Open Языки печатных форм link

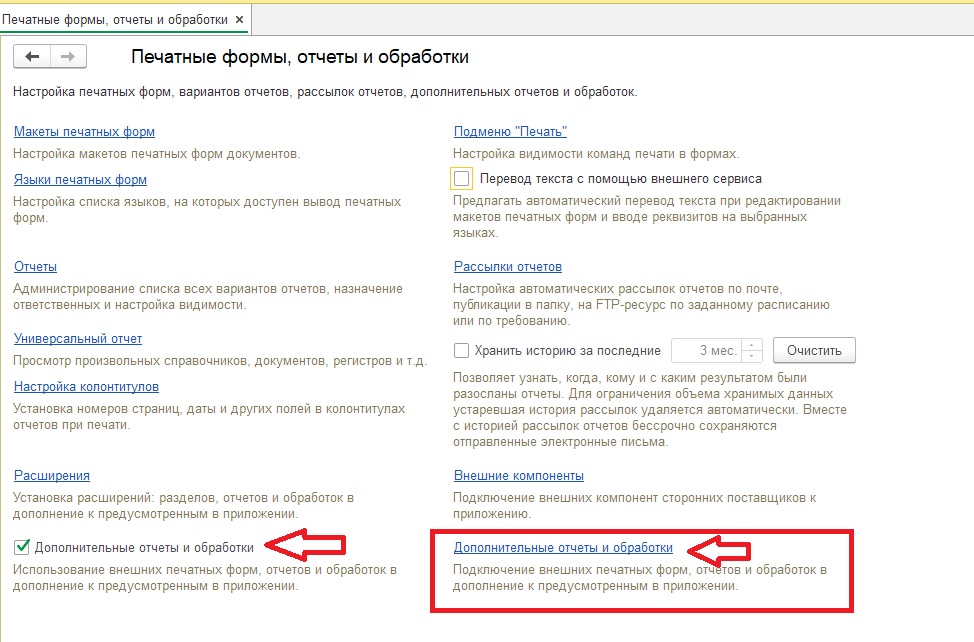point(80,179)
